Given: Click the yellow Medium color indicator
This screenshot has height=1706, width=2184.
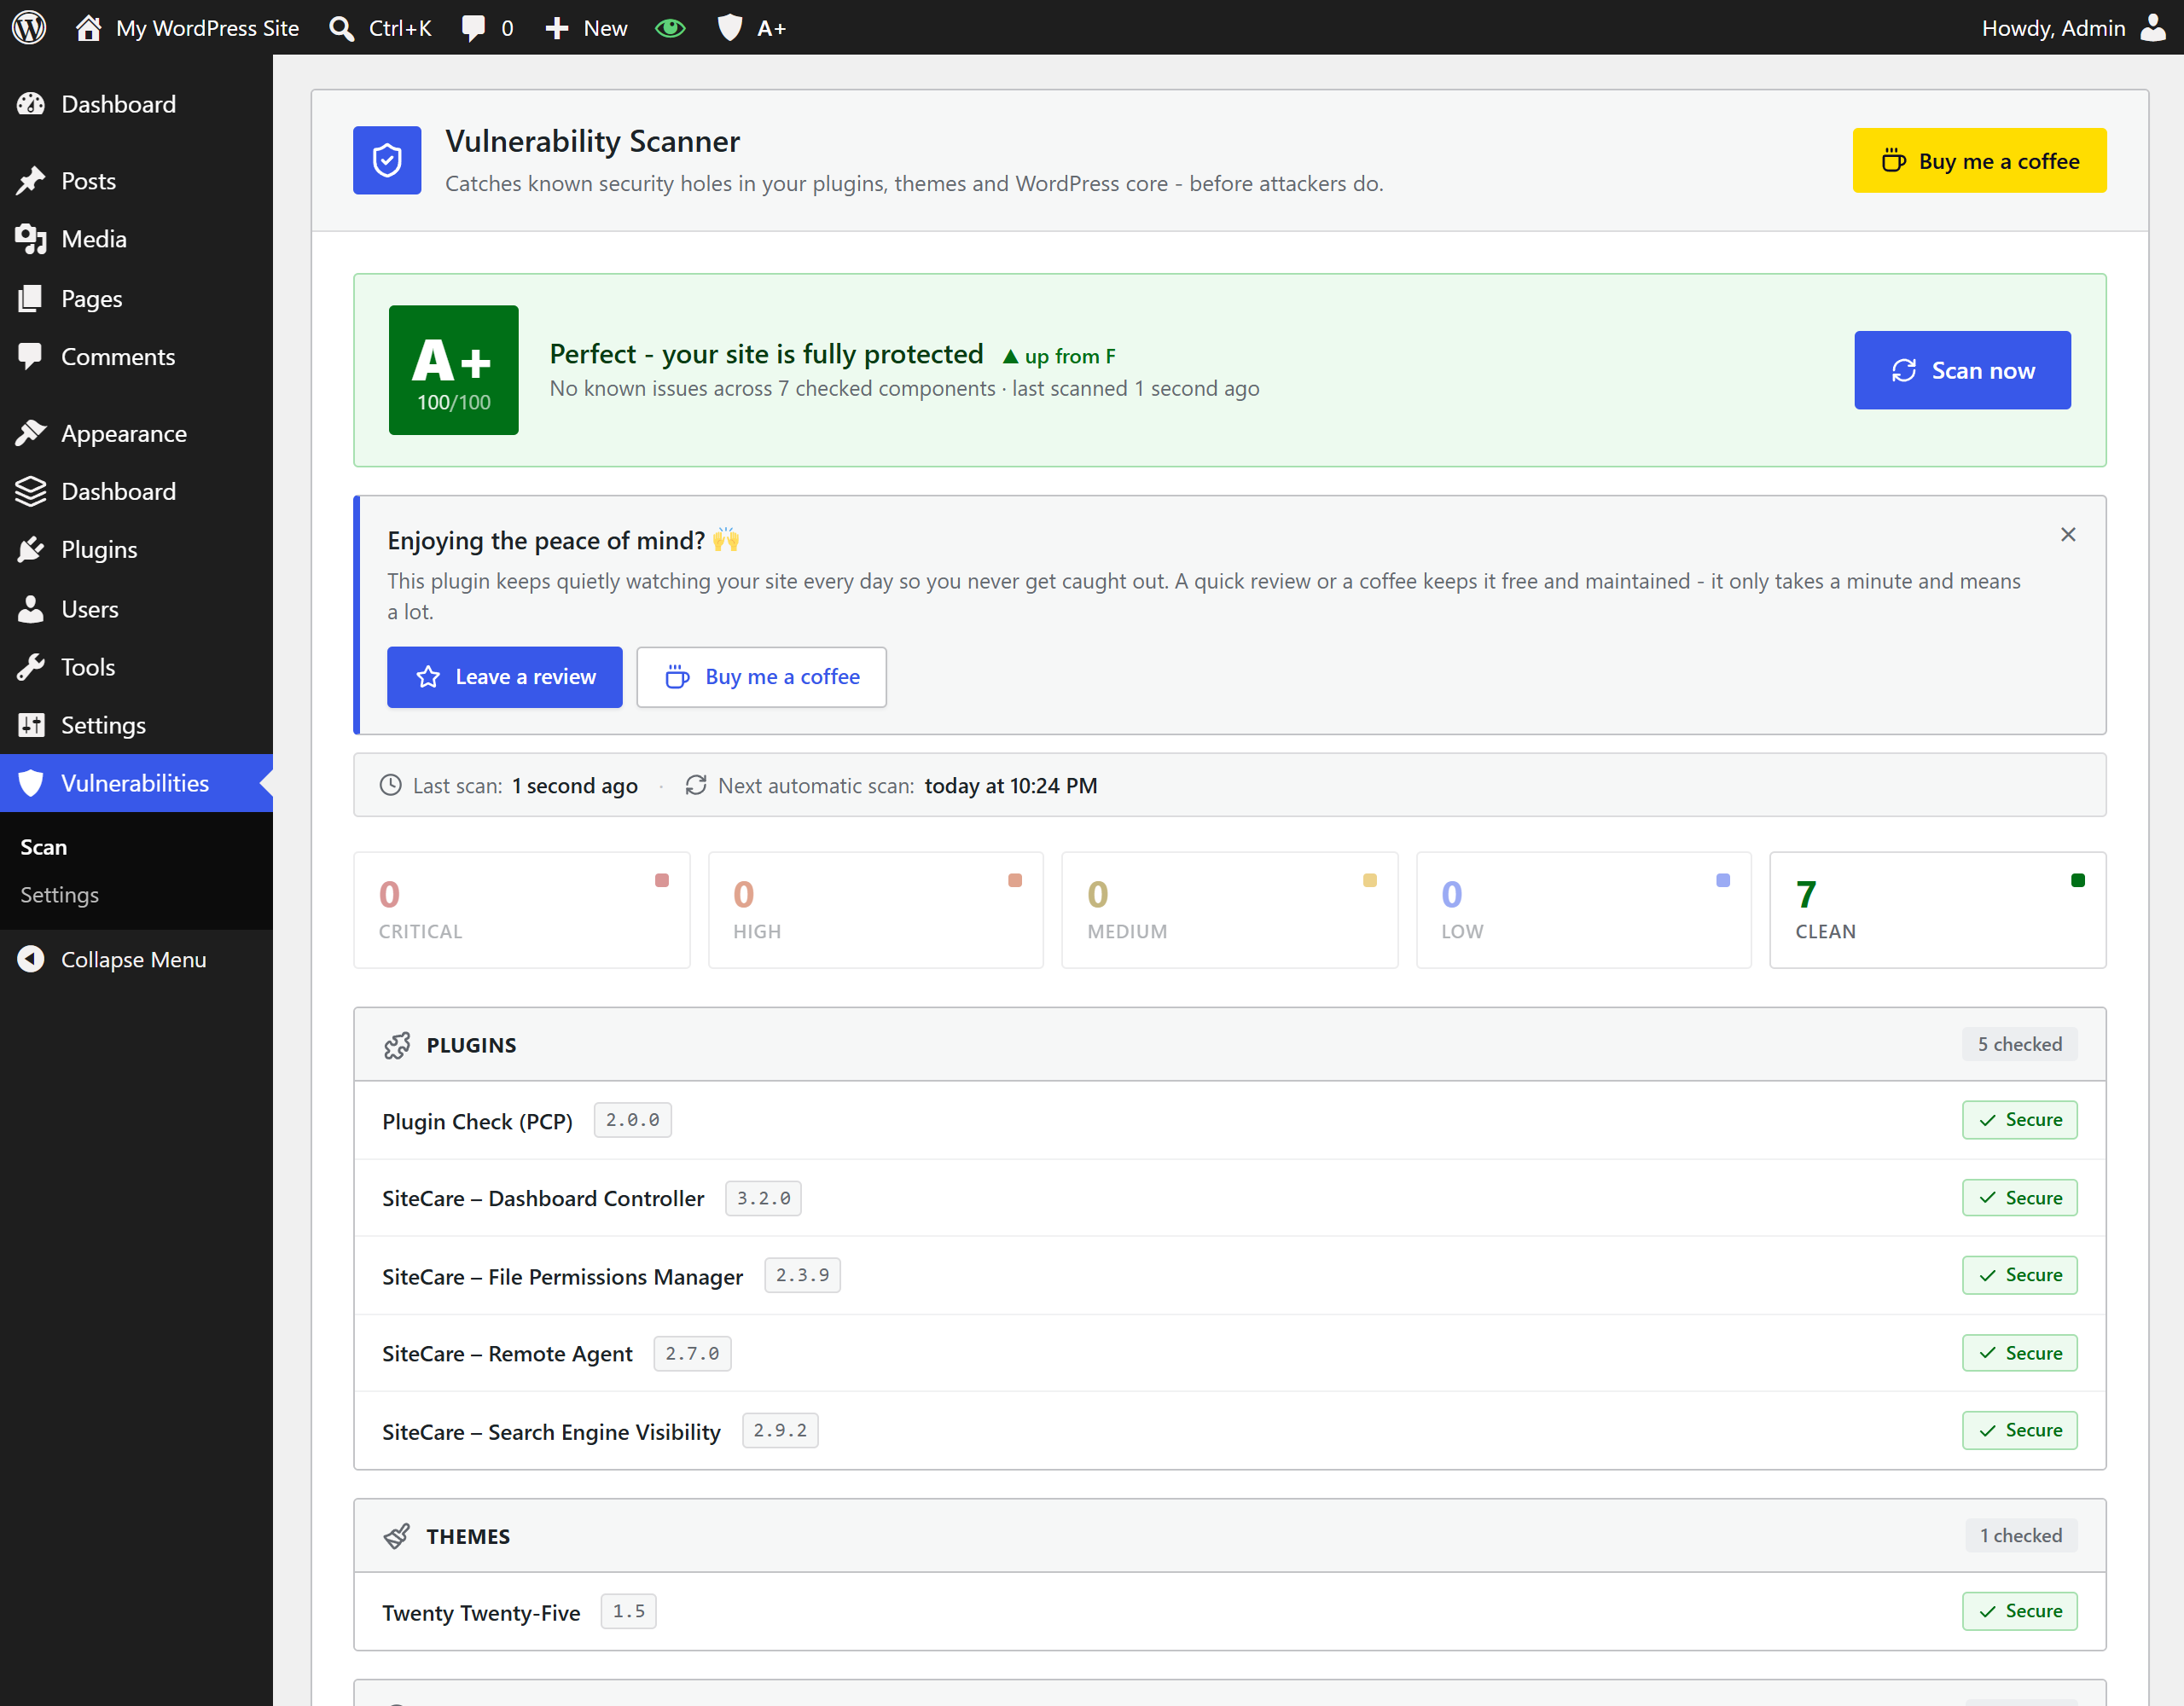Looking at the screenshot, I should tap(1370, 880).
